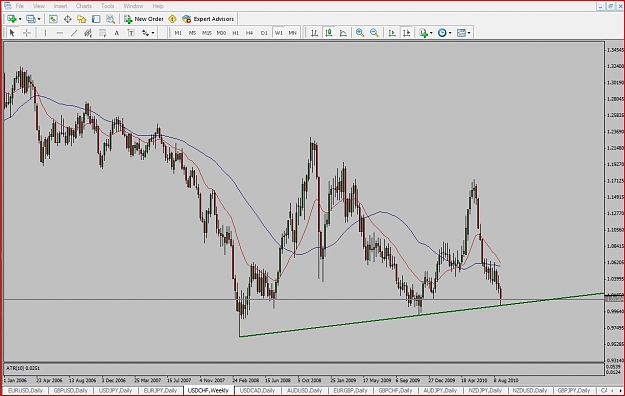
Task: Click the ATR(10) indicator label
Action: pyautogui.click(x=23, y=368)
